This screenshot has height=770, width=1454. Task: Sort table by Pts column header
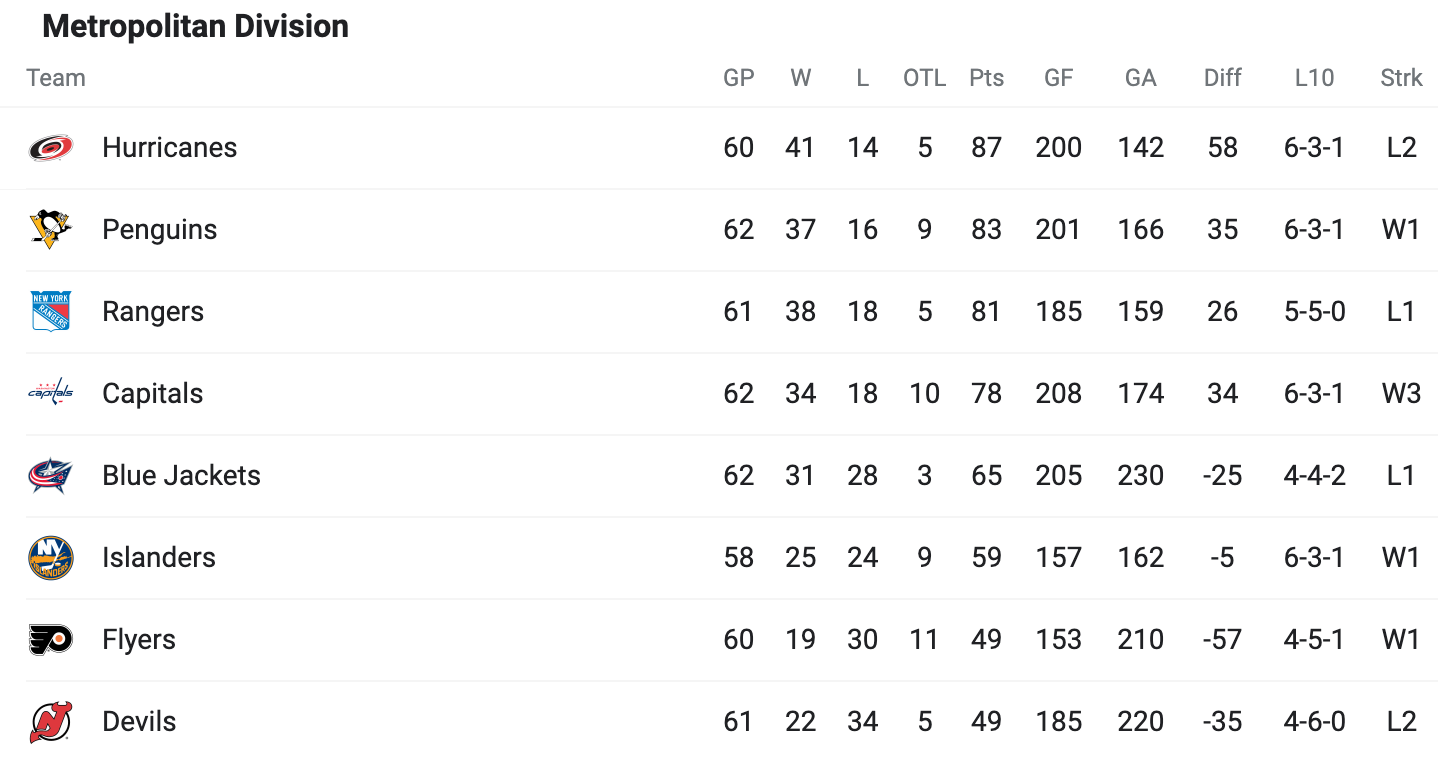click(x=986, y=78)
